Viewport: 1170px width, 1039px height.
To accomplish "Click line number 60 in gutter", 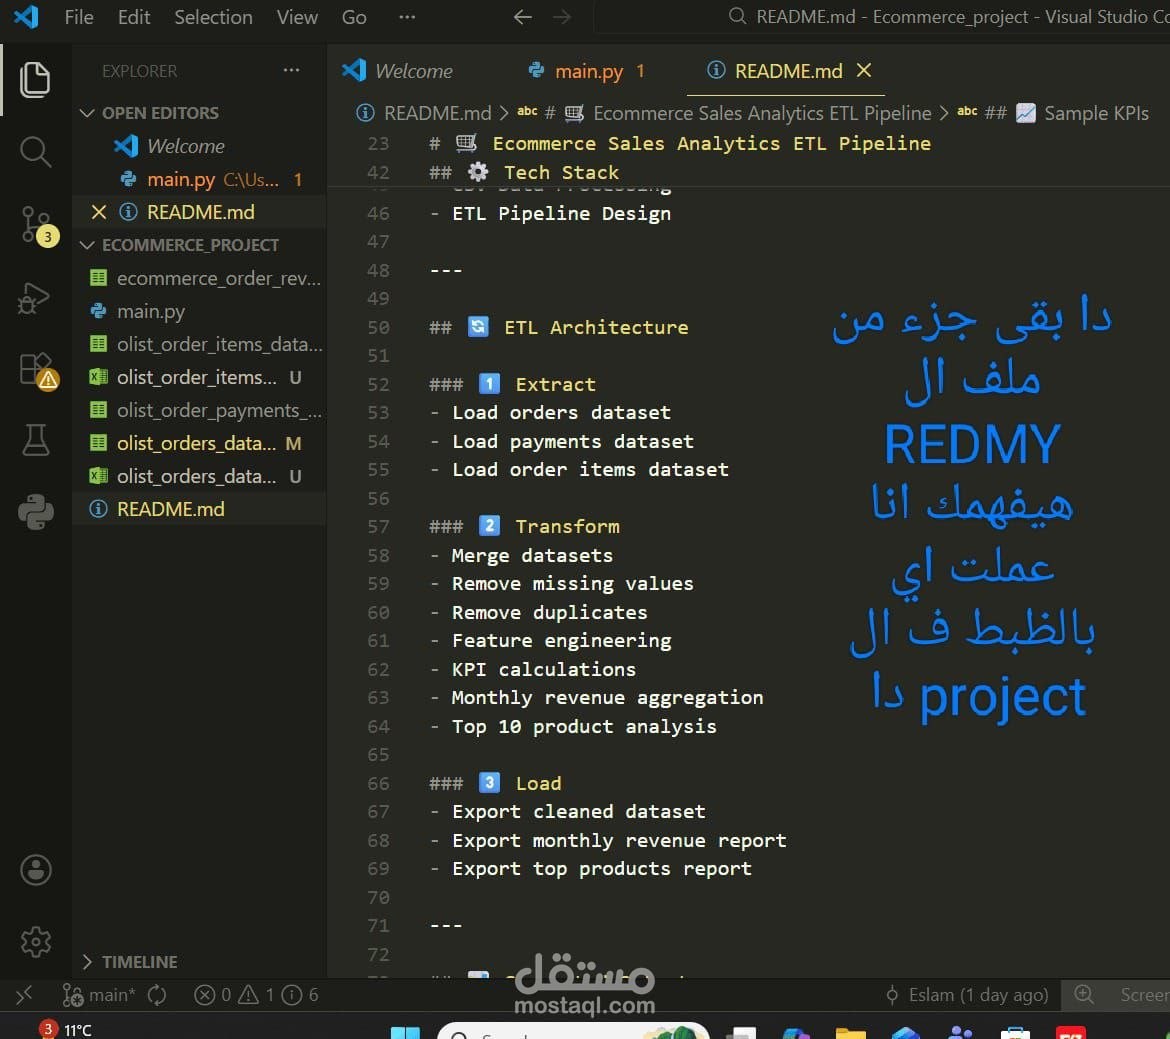I will click(x=378, y=612).
